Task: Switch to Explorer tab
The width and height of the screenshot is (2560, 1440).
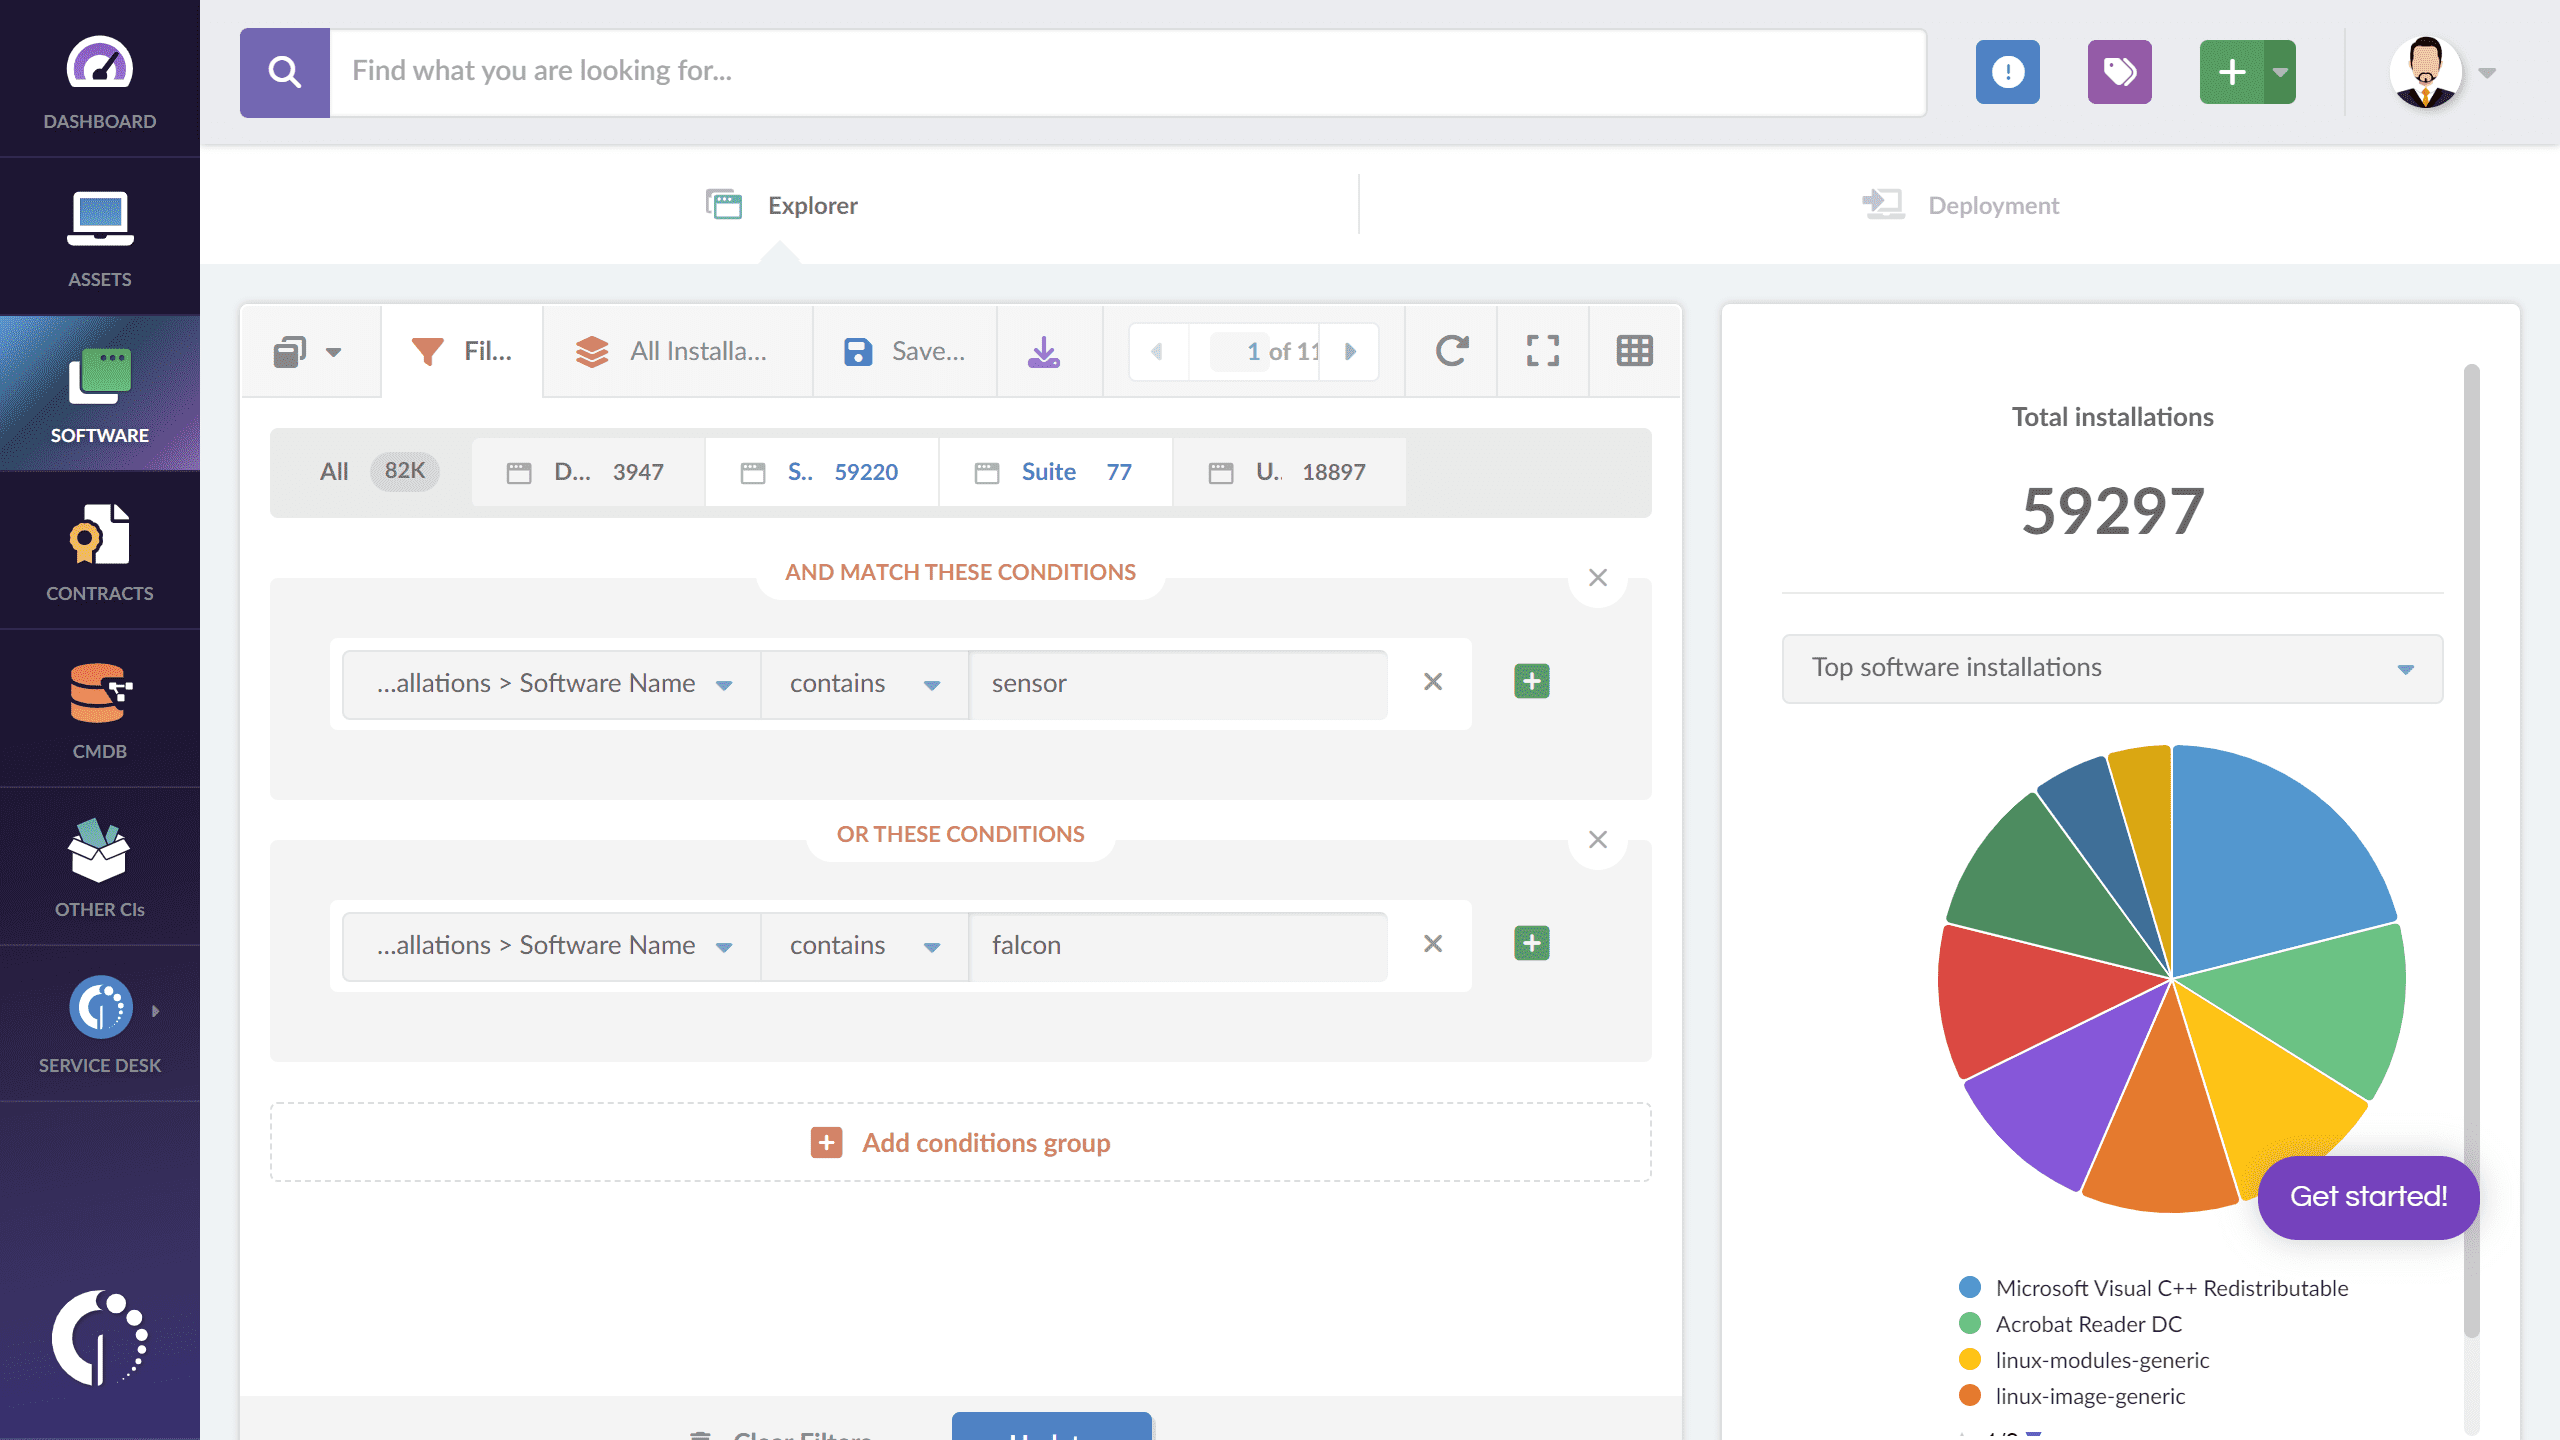Action: point(814,204)
